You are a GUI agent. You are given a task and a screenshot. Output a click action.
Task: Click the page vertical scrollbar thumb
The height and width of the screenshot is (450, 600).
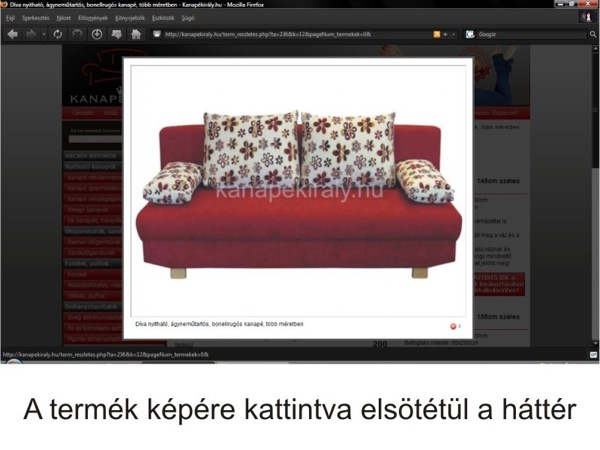(595, 111)
